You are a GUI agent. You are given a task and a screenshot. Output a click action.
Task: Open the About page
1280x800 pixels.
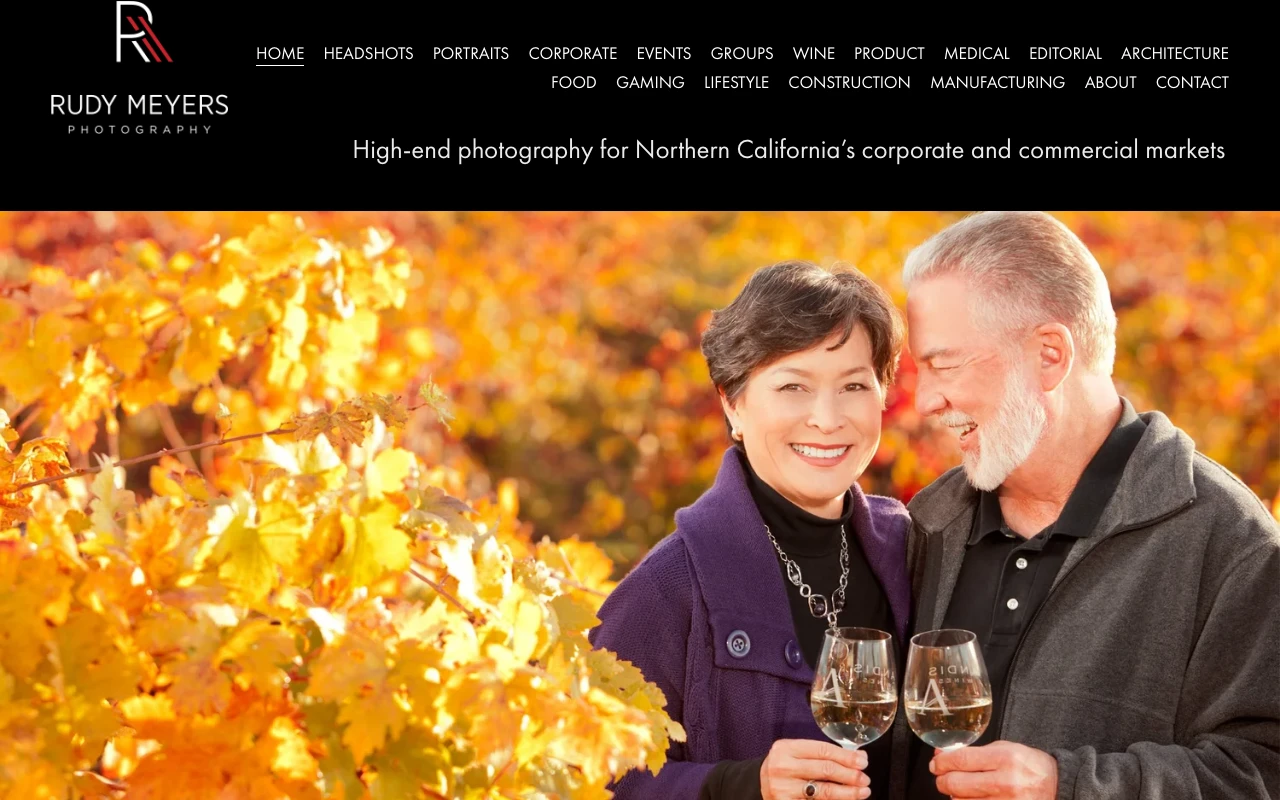[1111, 82]
